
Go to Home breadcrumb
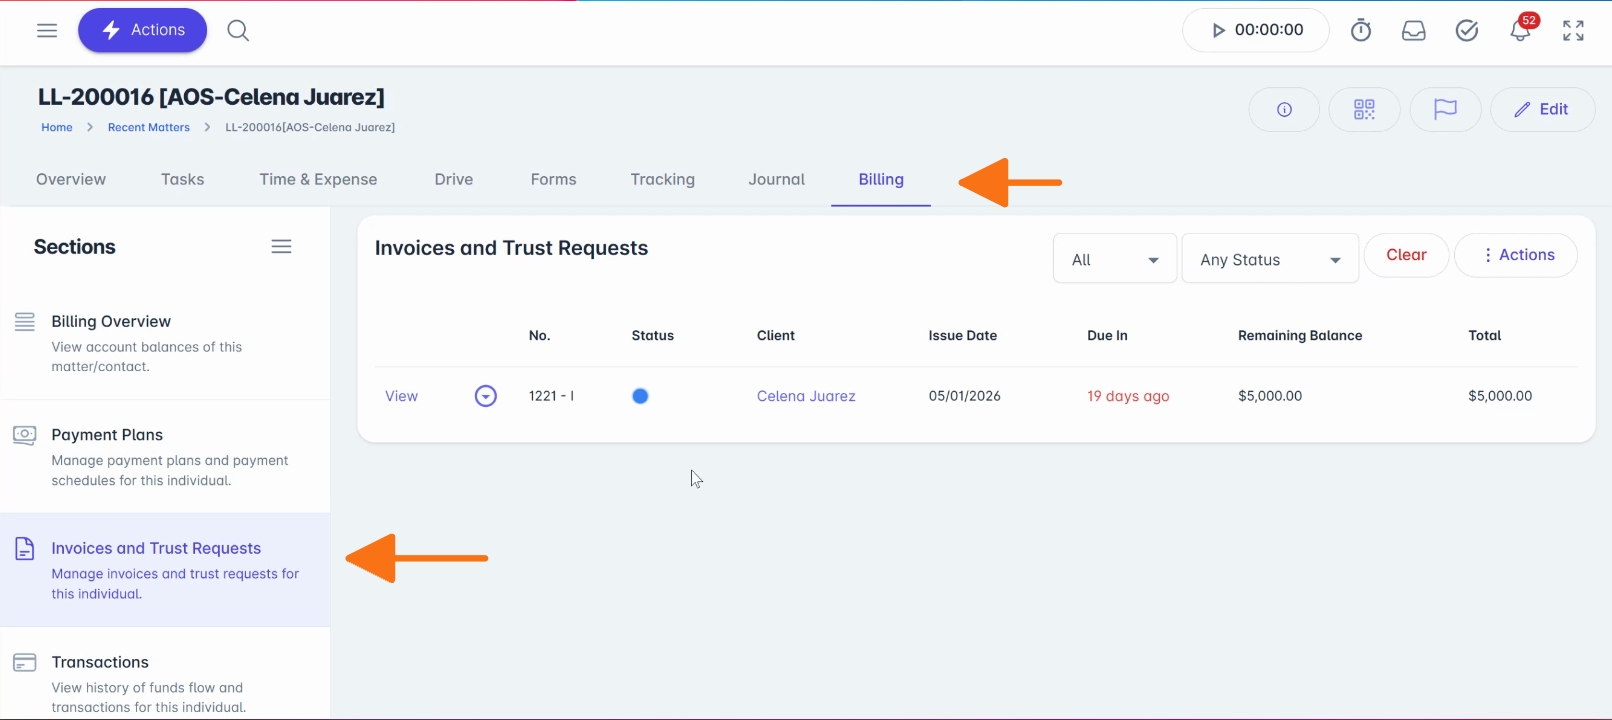click(x=57, y=127)
